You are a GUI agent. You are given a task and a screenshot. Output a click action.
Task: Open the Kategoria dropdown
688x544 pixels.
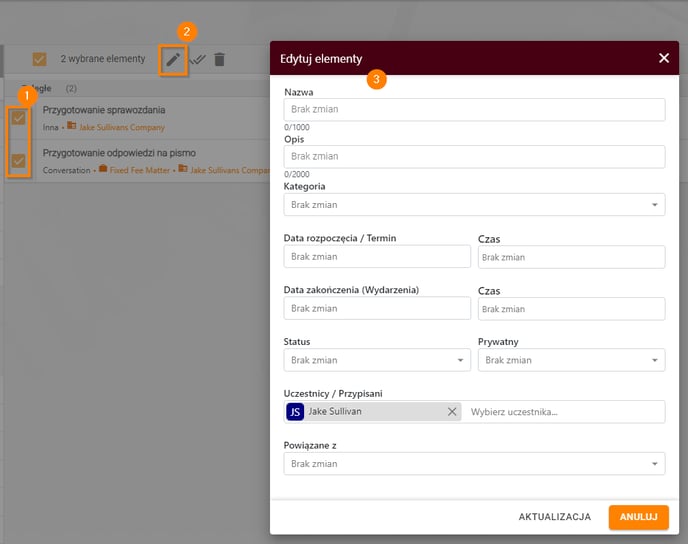tap(474, 205)
